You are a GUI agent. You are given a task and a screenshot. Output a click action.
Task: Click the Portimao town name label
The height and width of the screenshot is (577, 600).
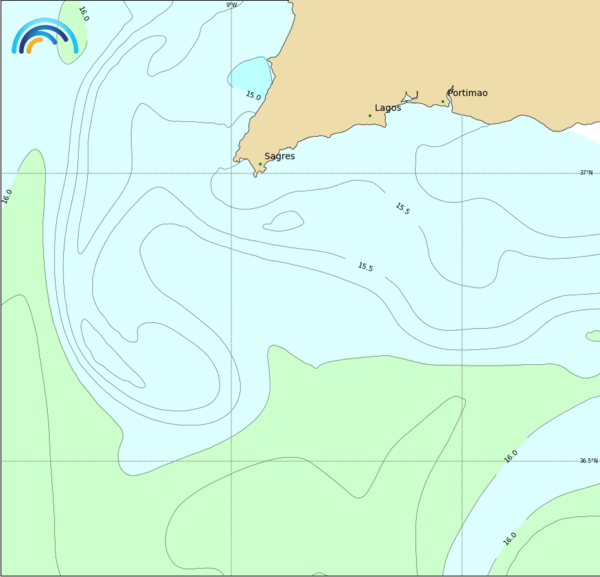point(468,93)
